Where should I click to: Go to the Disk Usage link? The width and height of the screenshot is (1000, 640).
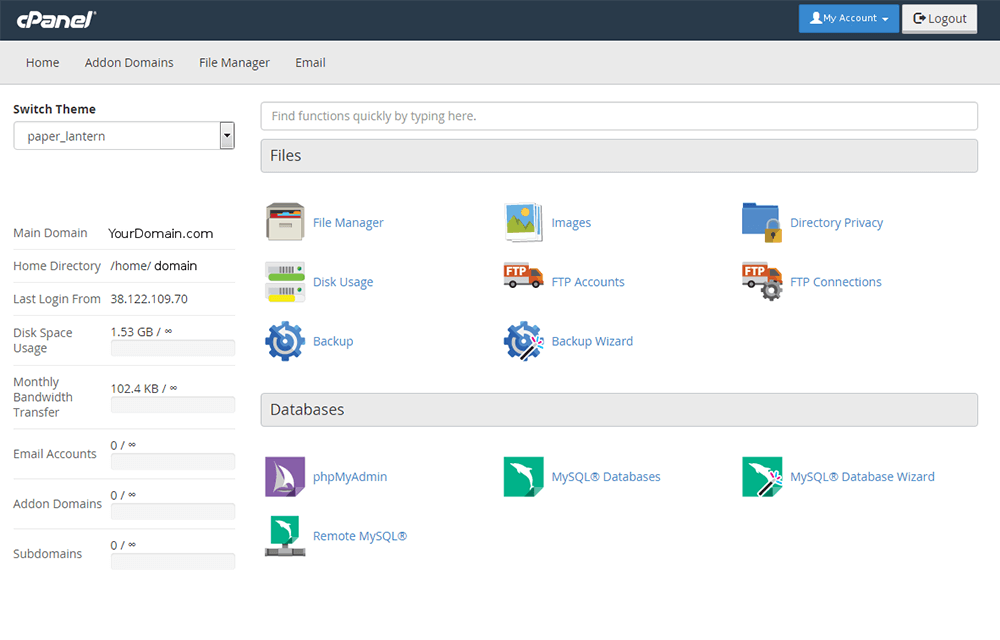coord(343,282)
